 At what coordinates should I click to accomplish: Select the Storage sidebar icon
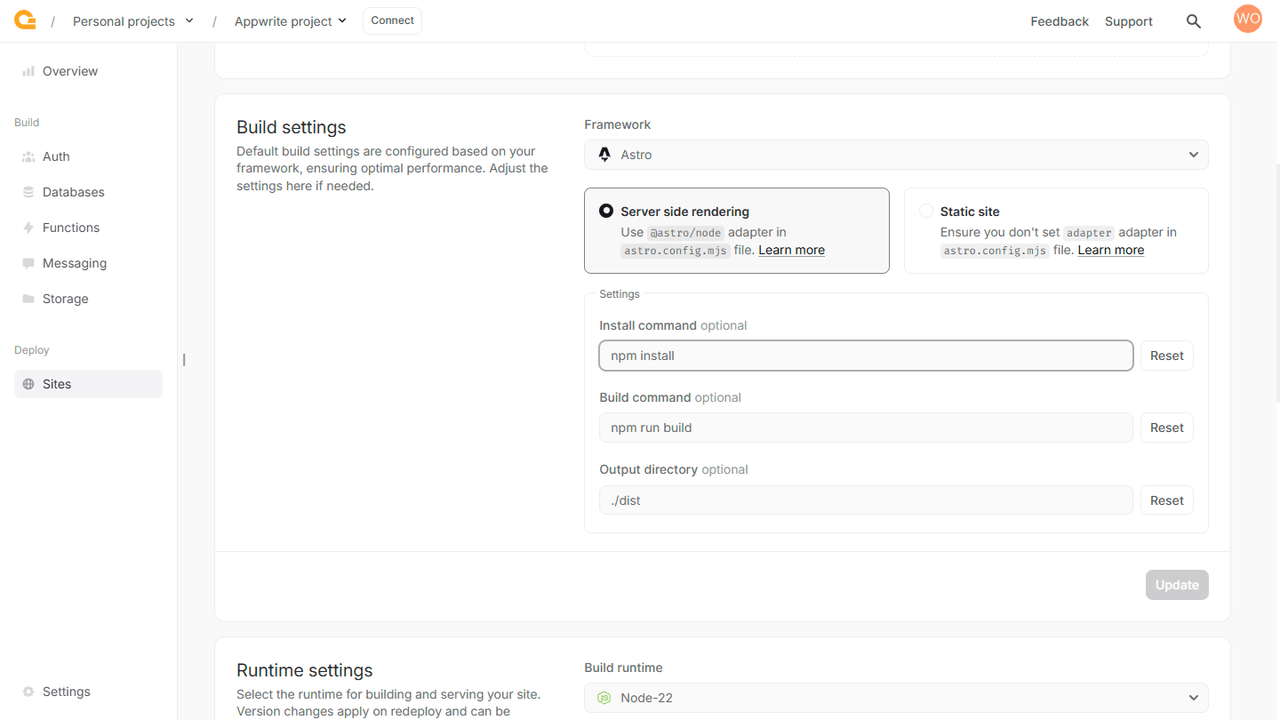click(x=26, y=298)
